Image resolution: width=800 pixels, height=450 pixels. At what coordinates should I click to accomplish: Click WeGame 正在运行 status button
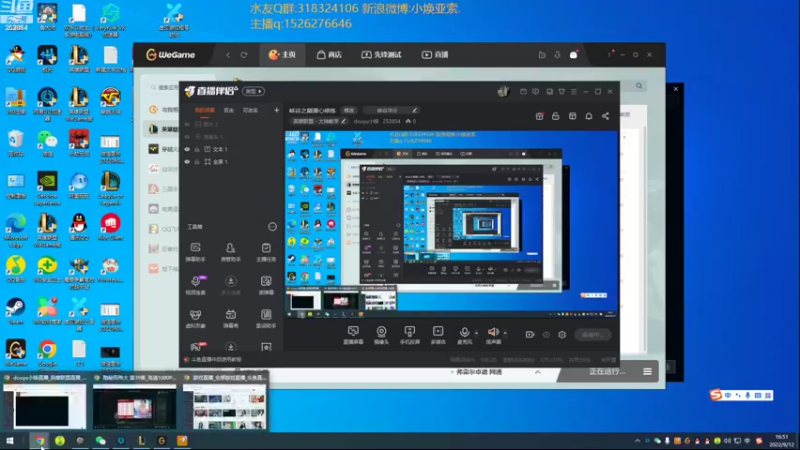click(607, 371)
